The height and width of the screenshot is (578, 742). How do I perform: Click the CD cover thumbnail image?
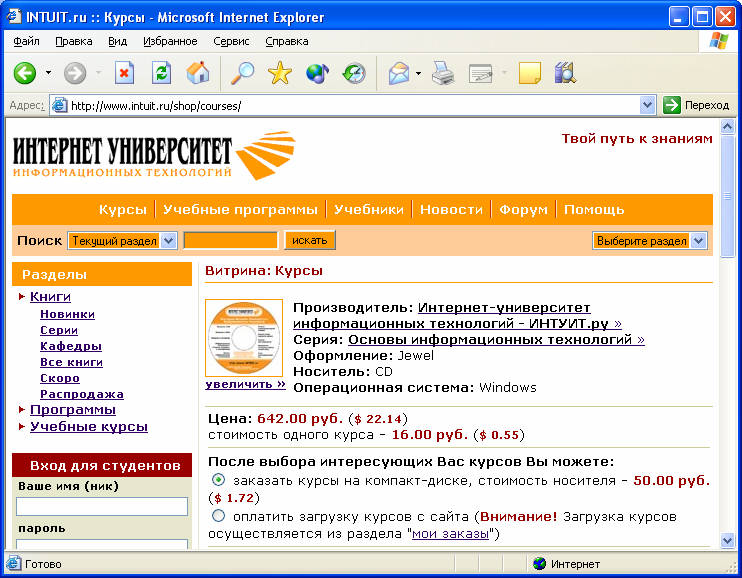[x=244, y=338]
